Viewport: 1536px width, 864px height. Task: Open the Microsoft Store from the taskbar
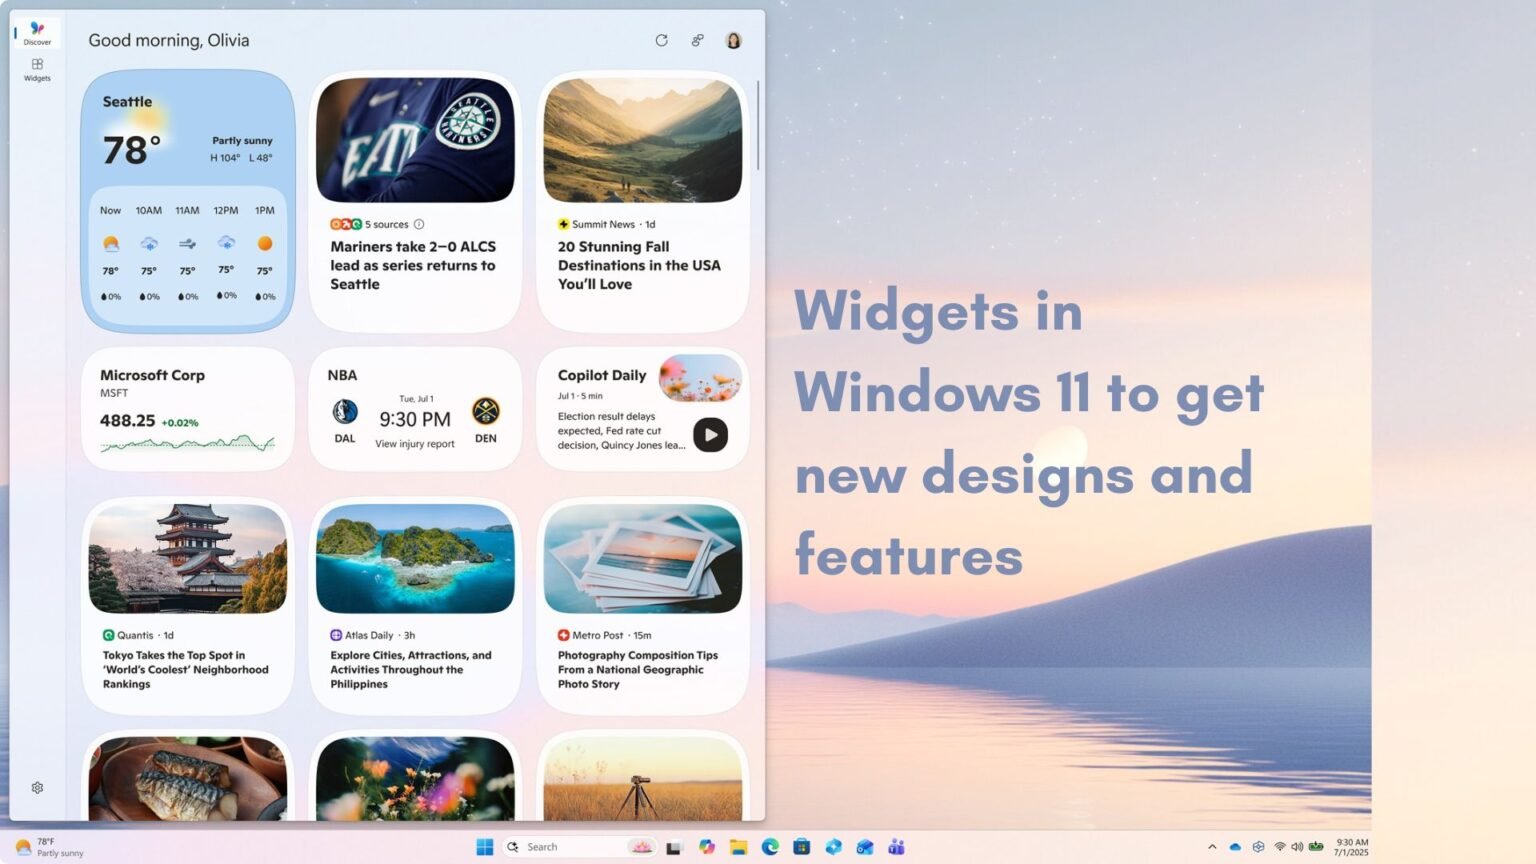tap(802, 847)
